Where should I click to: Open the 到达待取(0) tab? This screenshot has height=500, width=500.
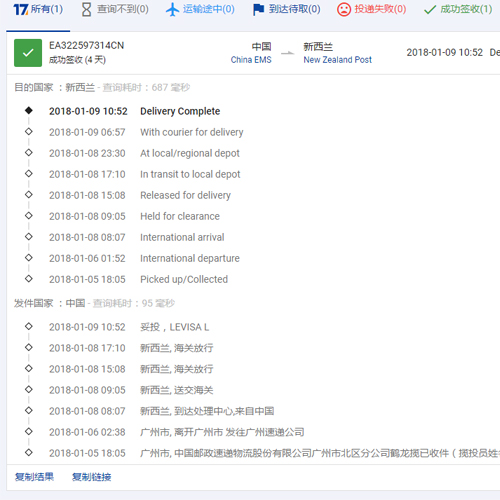tap(287, 9)
